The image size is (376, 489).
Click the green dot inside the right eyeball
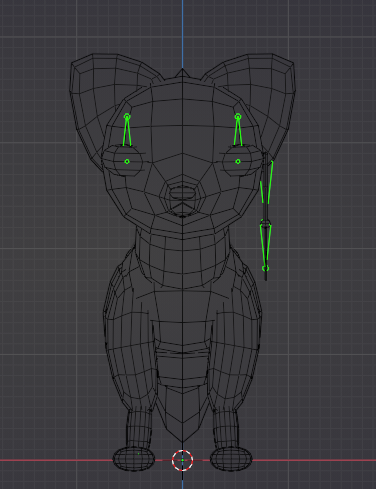(238, 162)
